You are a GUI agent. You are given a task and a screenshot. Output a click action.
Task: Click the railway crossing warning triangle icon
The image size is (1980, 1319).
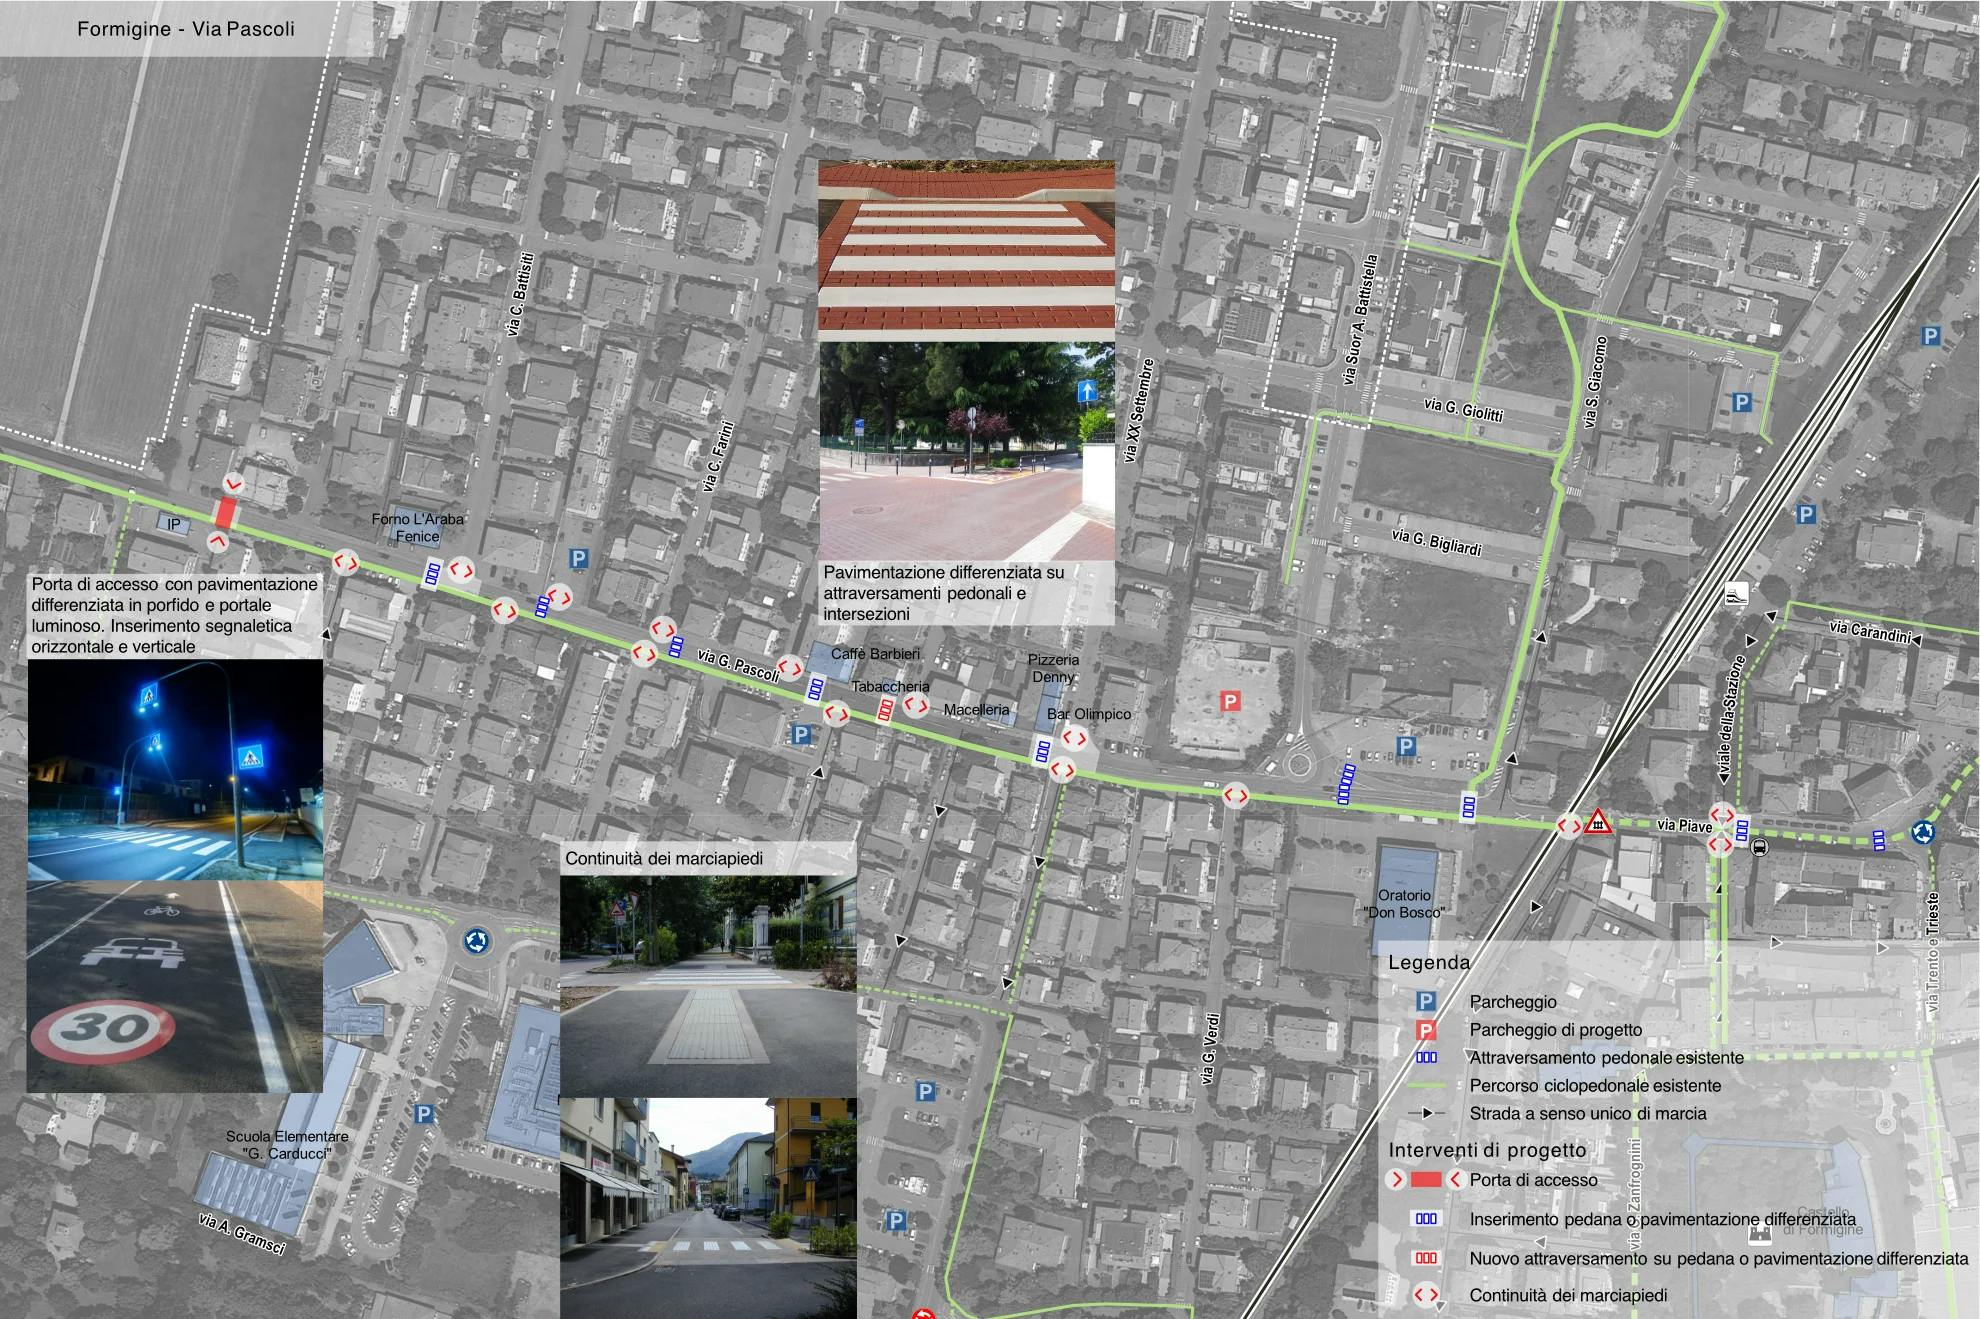coord(1598,823)
